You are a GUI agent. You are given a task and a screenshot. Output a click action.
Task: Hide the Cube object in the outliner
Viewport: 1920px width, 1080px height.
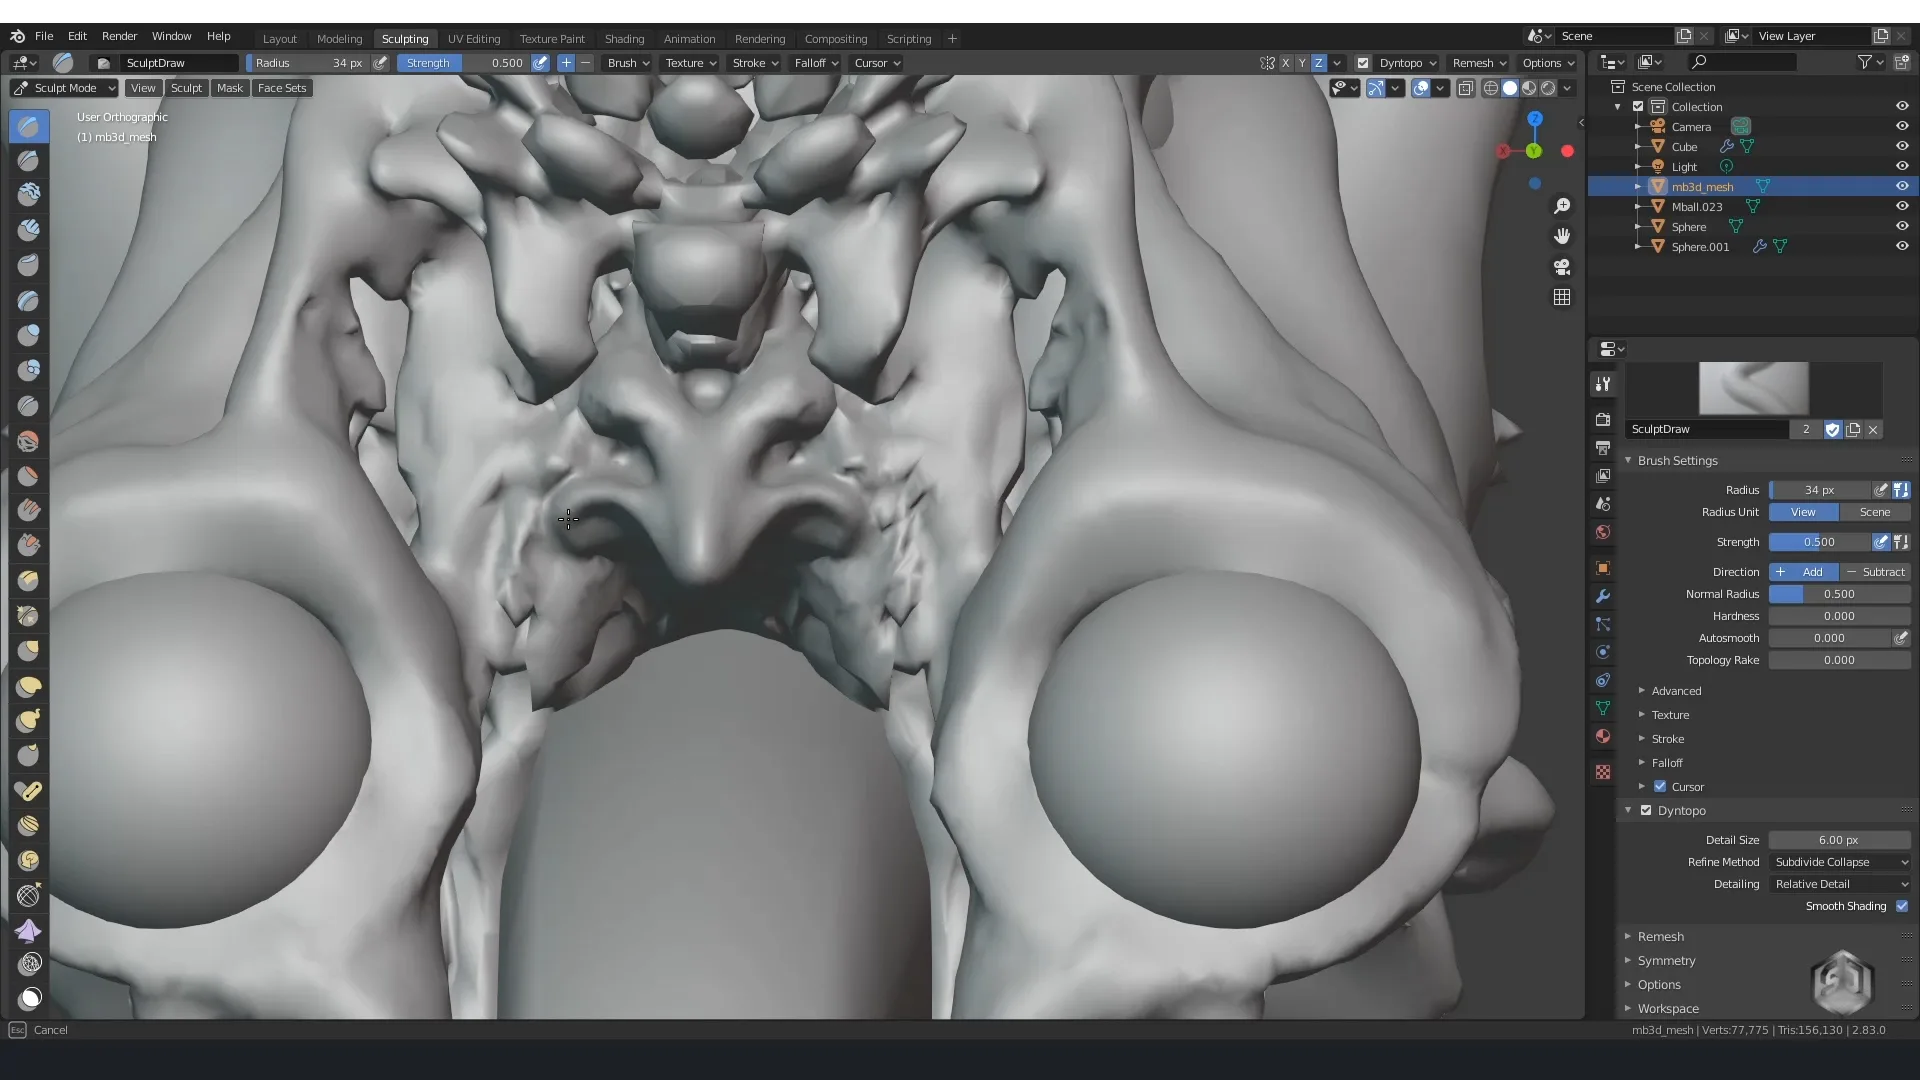(x=1902, y=146)
